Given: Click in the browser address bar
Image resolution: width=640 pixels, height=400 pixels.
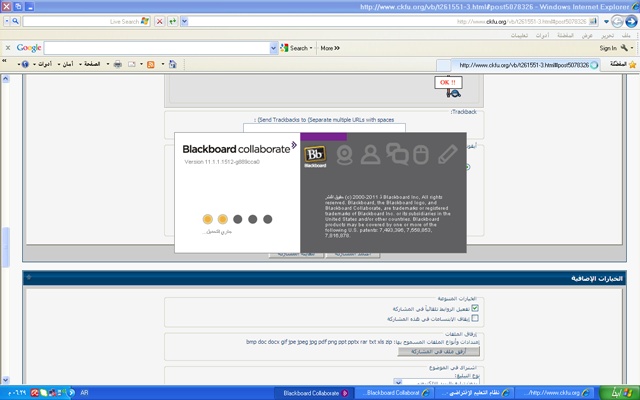Looking at the screenshot, I should (x=389, y=21).
